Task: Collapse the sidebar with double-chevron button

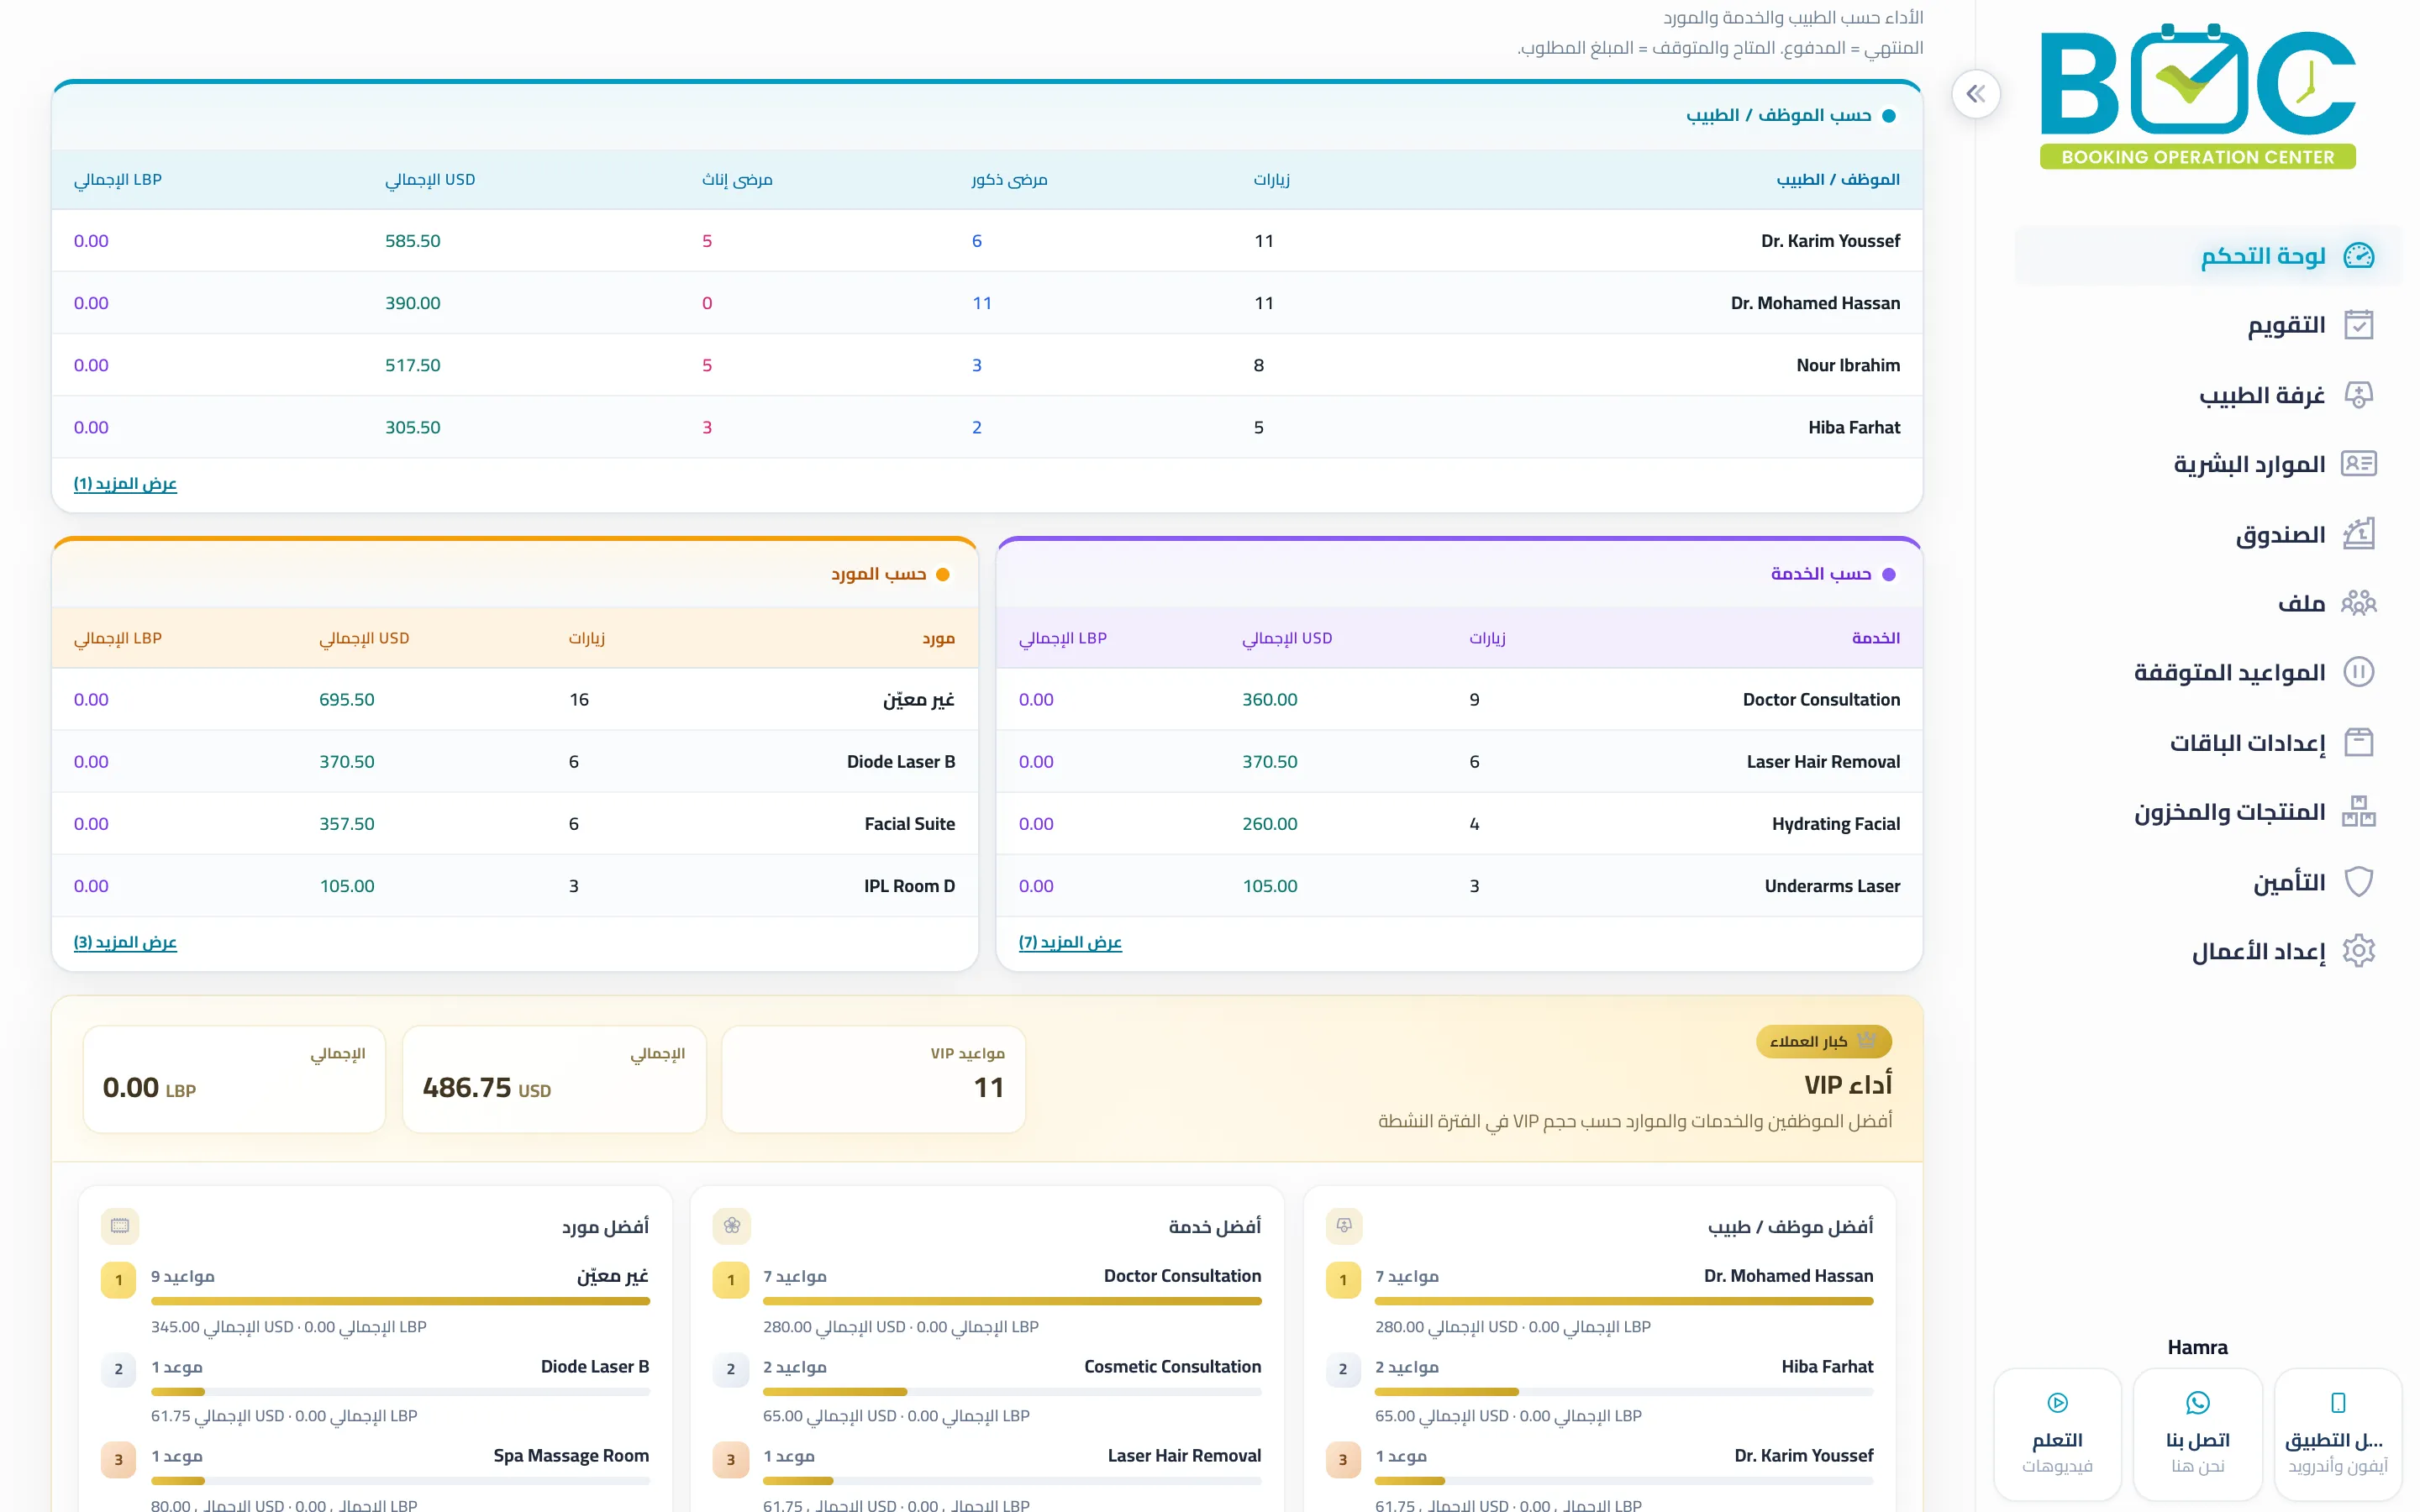Action: tap(1975, 94)
